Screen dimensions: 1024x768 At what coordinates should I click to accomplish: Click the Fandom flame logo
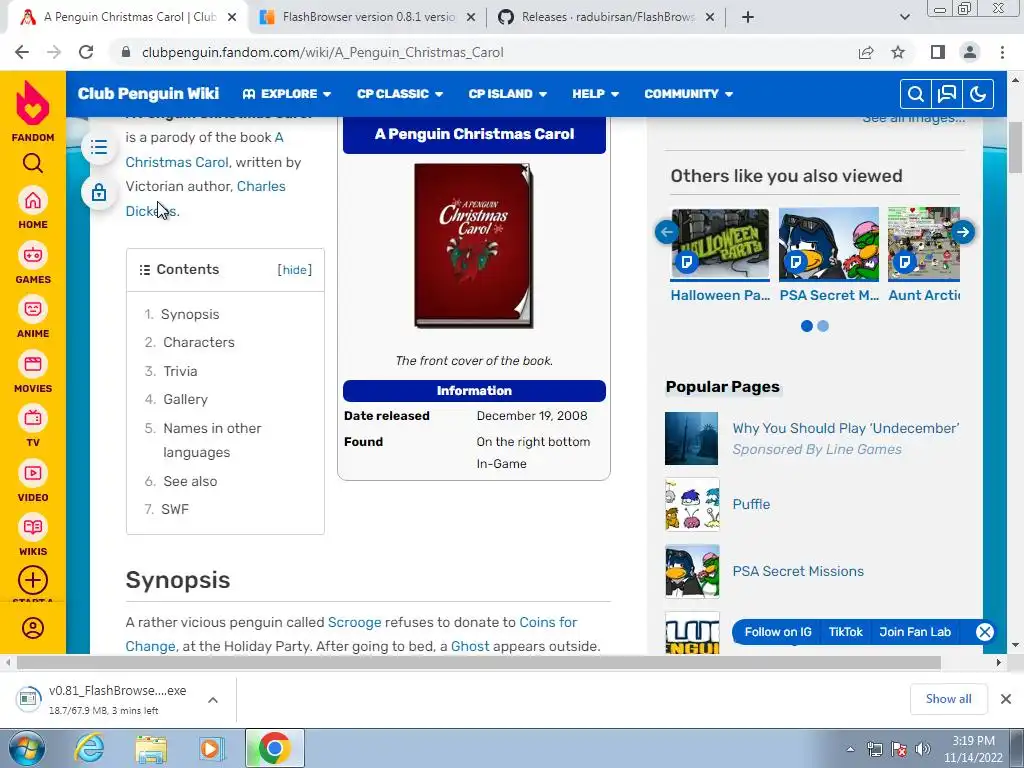(33, 103)
